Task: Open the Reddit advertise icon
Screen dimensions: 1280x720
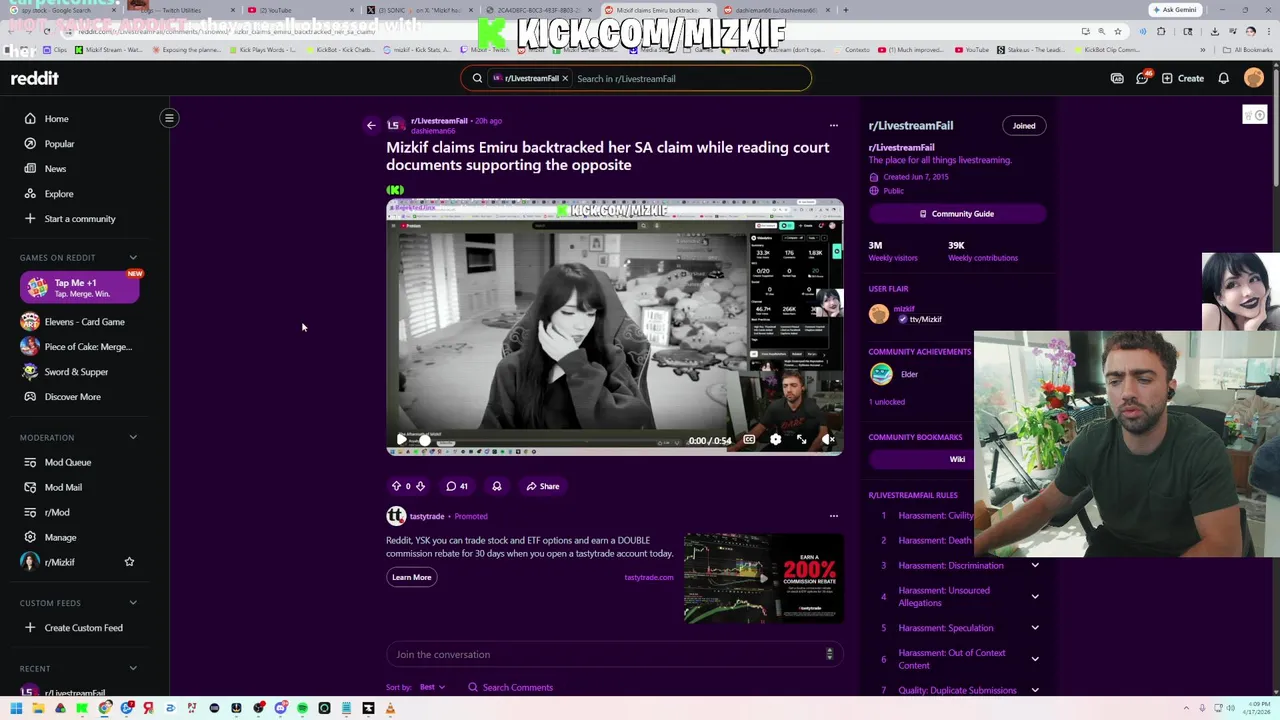Action: pos(1117,78)
